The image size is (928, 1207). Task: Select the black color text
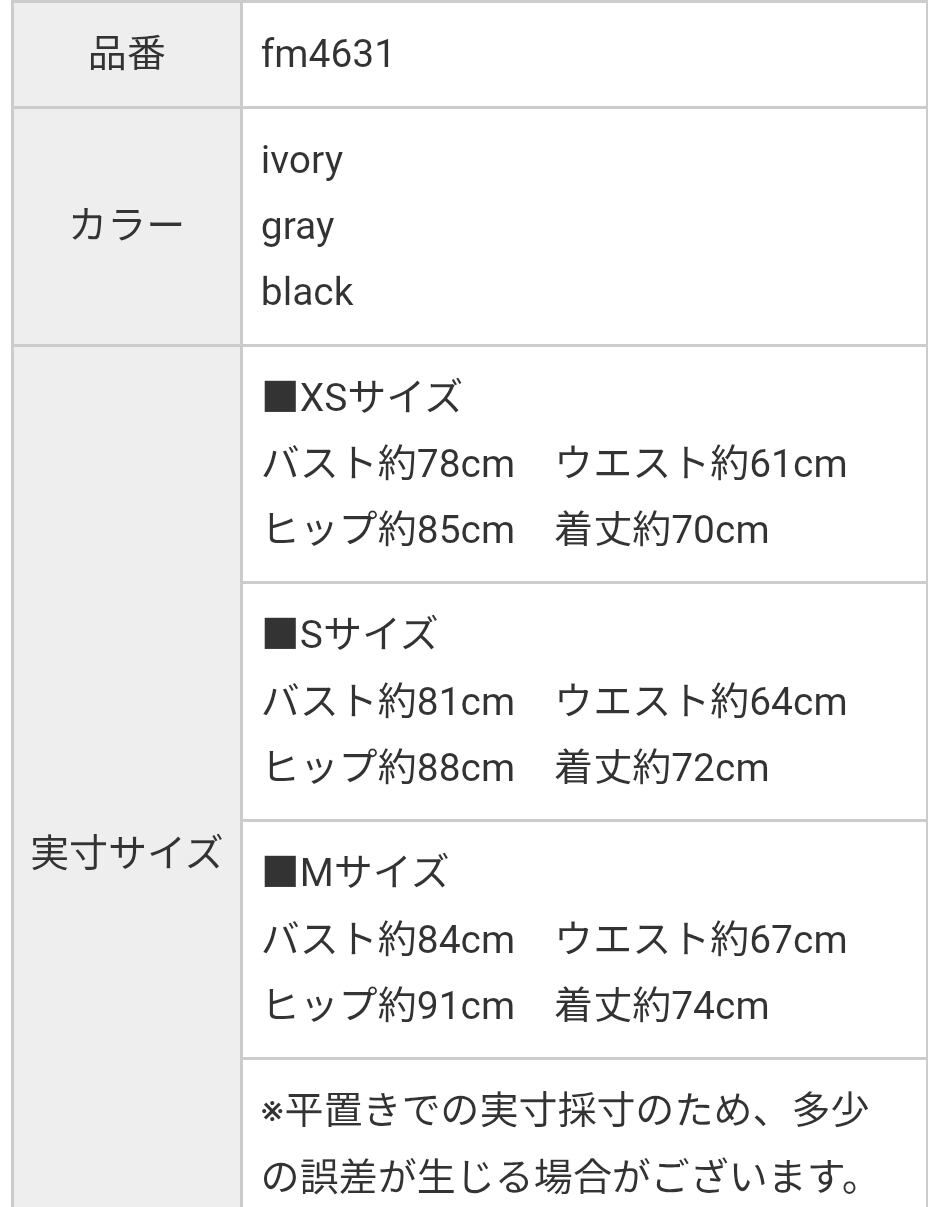(x=307, y=292)
